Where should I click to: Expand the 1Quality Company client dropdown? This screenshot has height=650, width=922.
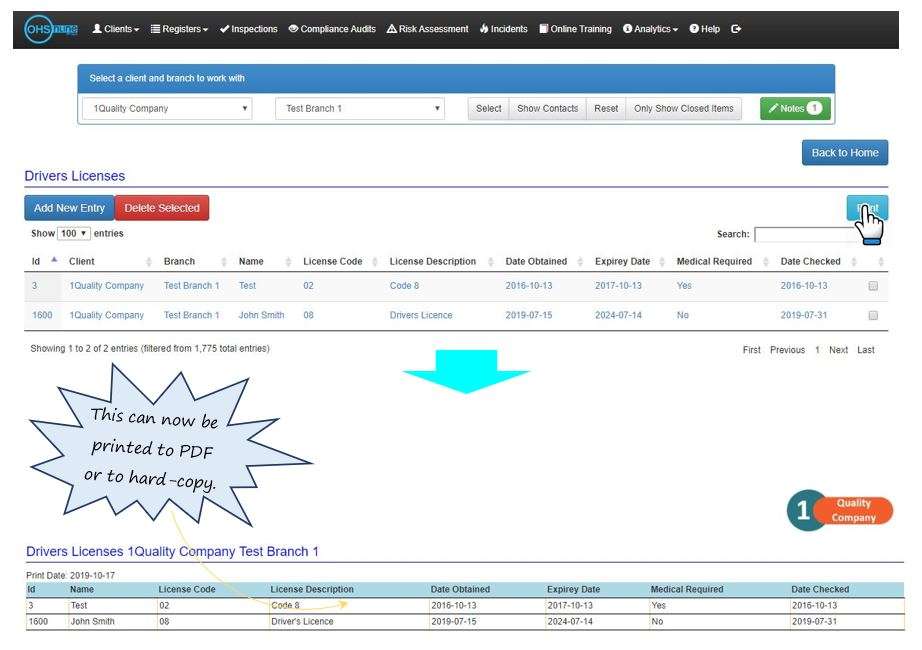[167, 109]
